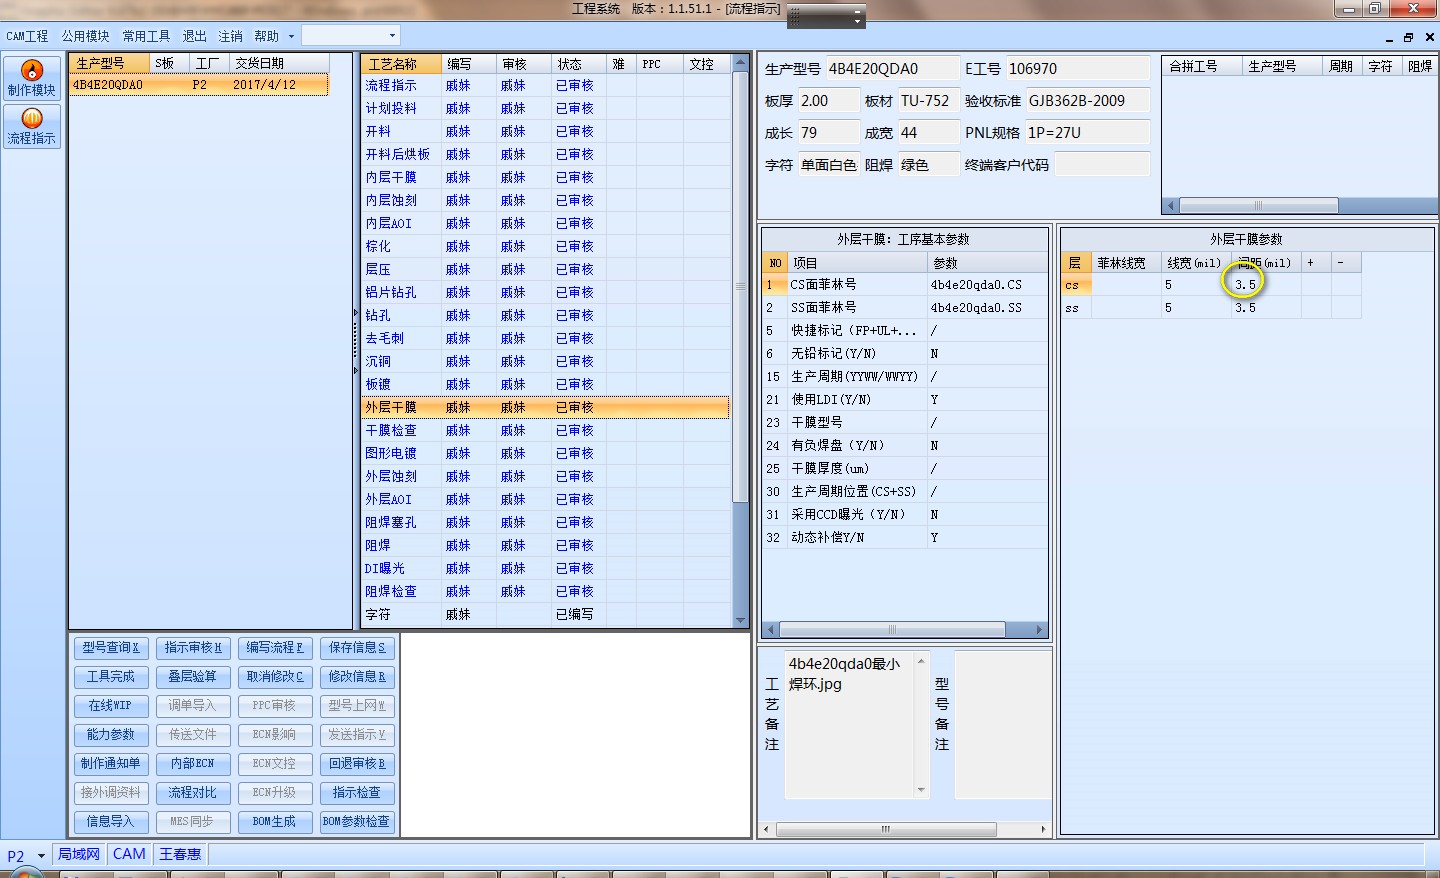Click the 修改信息 button
This screenshot has height=878, width=1440.
[357, 677]
